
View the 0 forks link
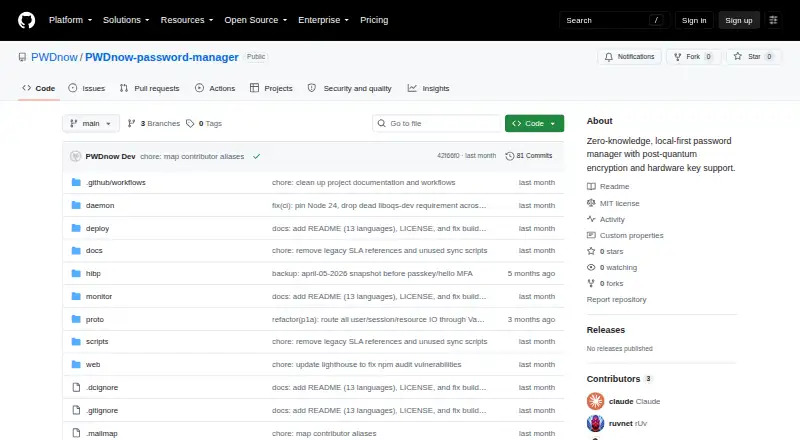click(606, 283)
